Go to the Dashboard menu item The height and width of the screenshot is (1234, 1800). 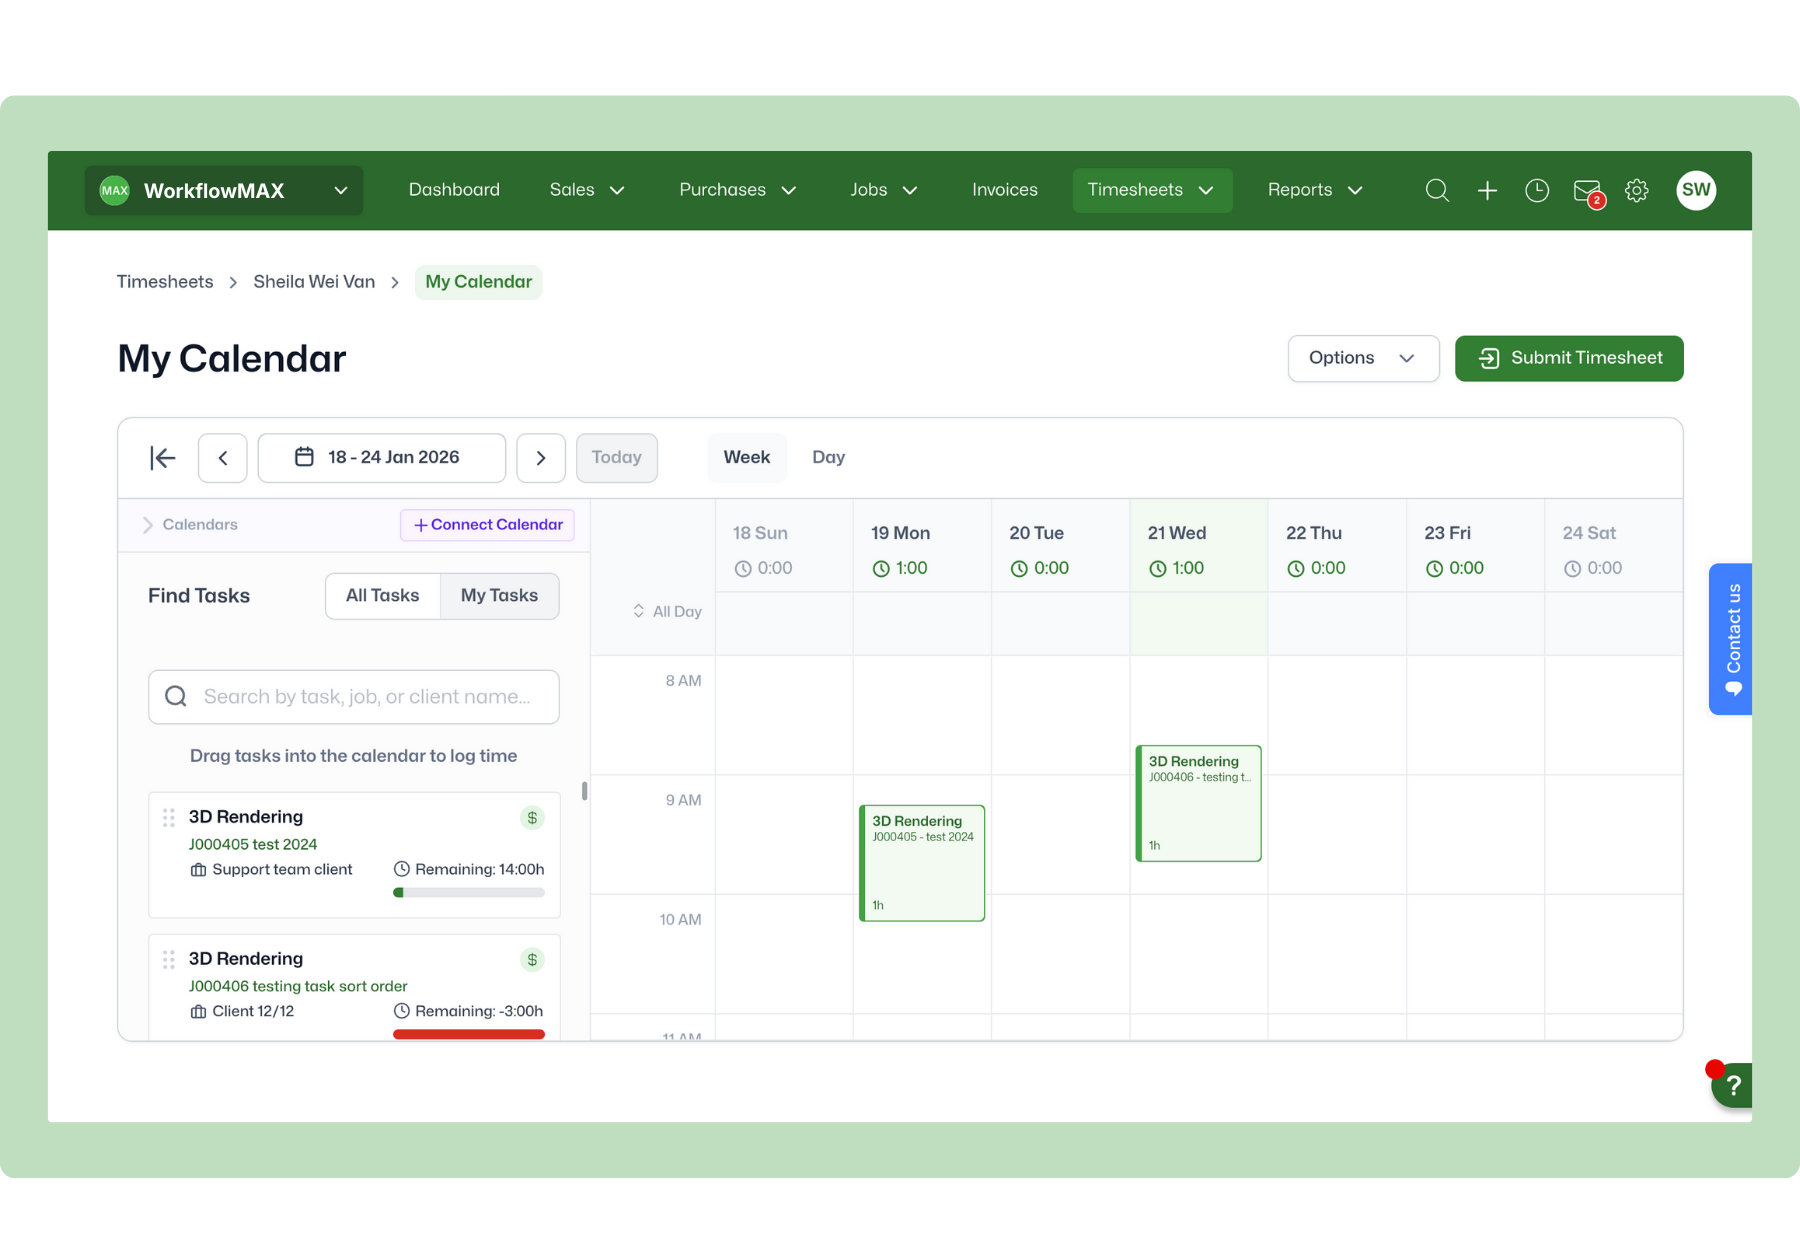pos(454,190)
